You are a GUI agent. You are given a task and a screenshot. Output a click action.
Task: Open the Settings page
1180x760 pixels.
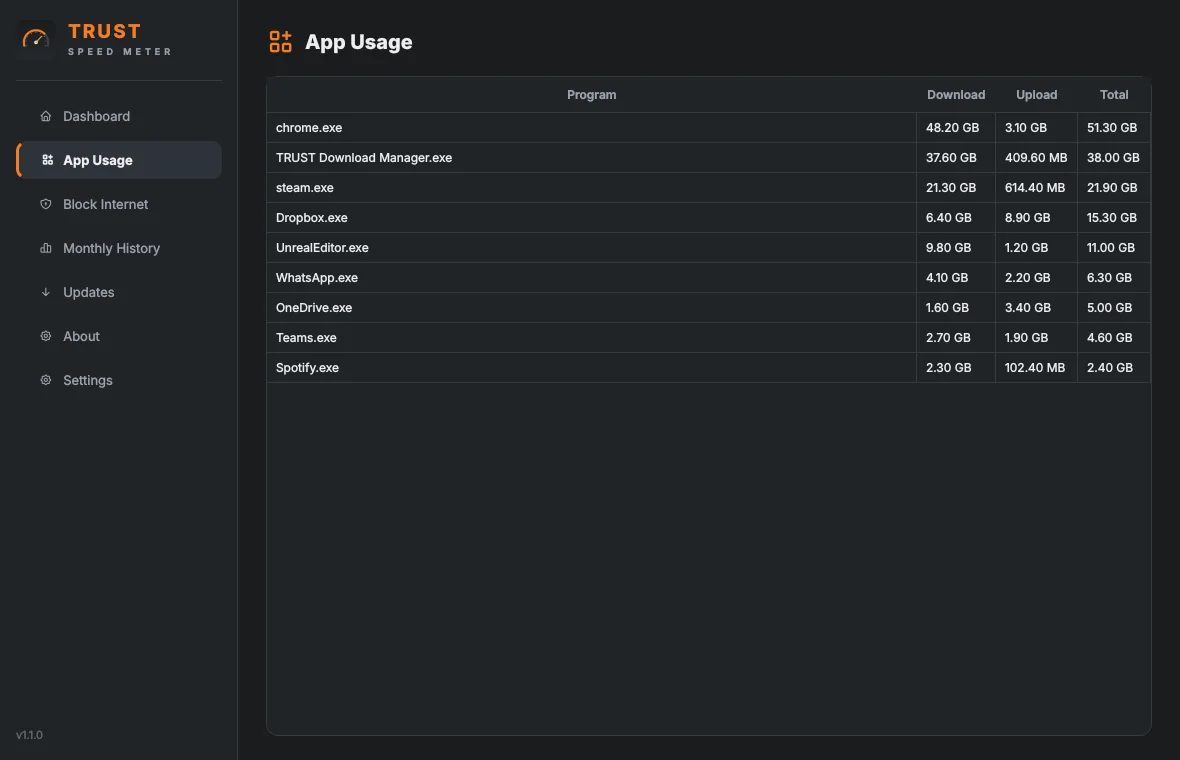[x=119, y=380]
